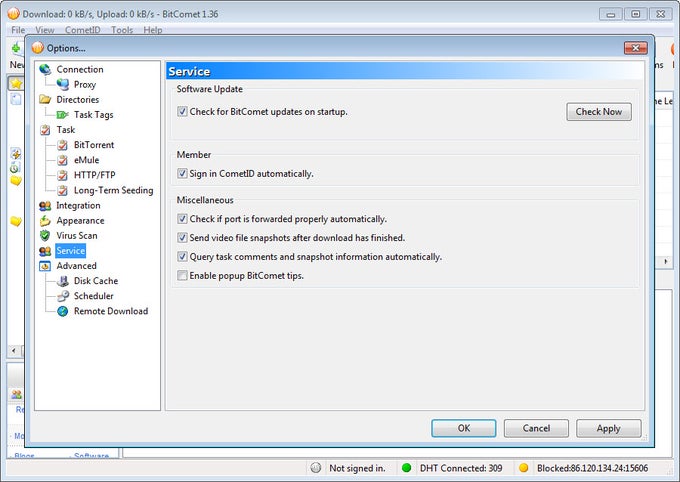Toggle Check if port is forwarded properly
This screenshot has width=680, height=482.
tap(182, 219)
